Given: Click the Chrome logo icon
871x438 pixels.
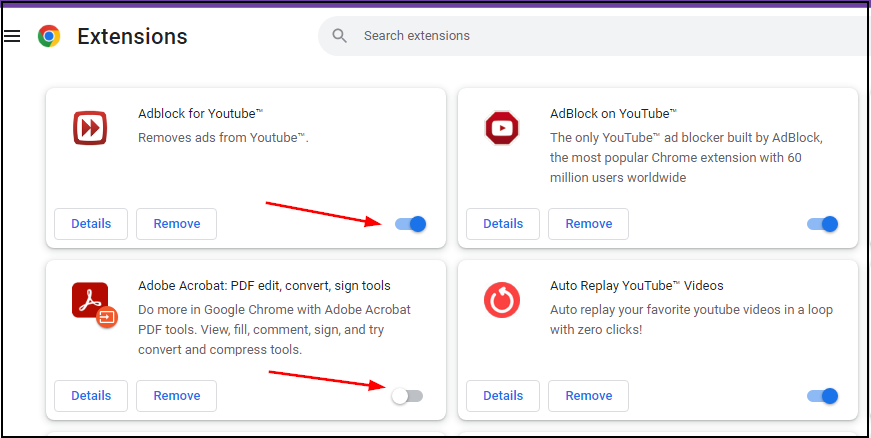Looking at the screenshot, I should [49, 36].
